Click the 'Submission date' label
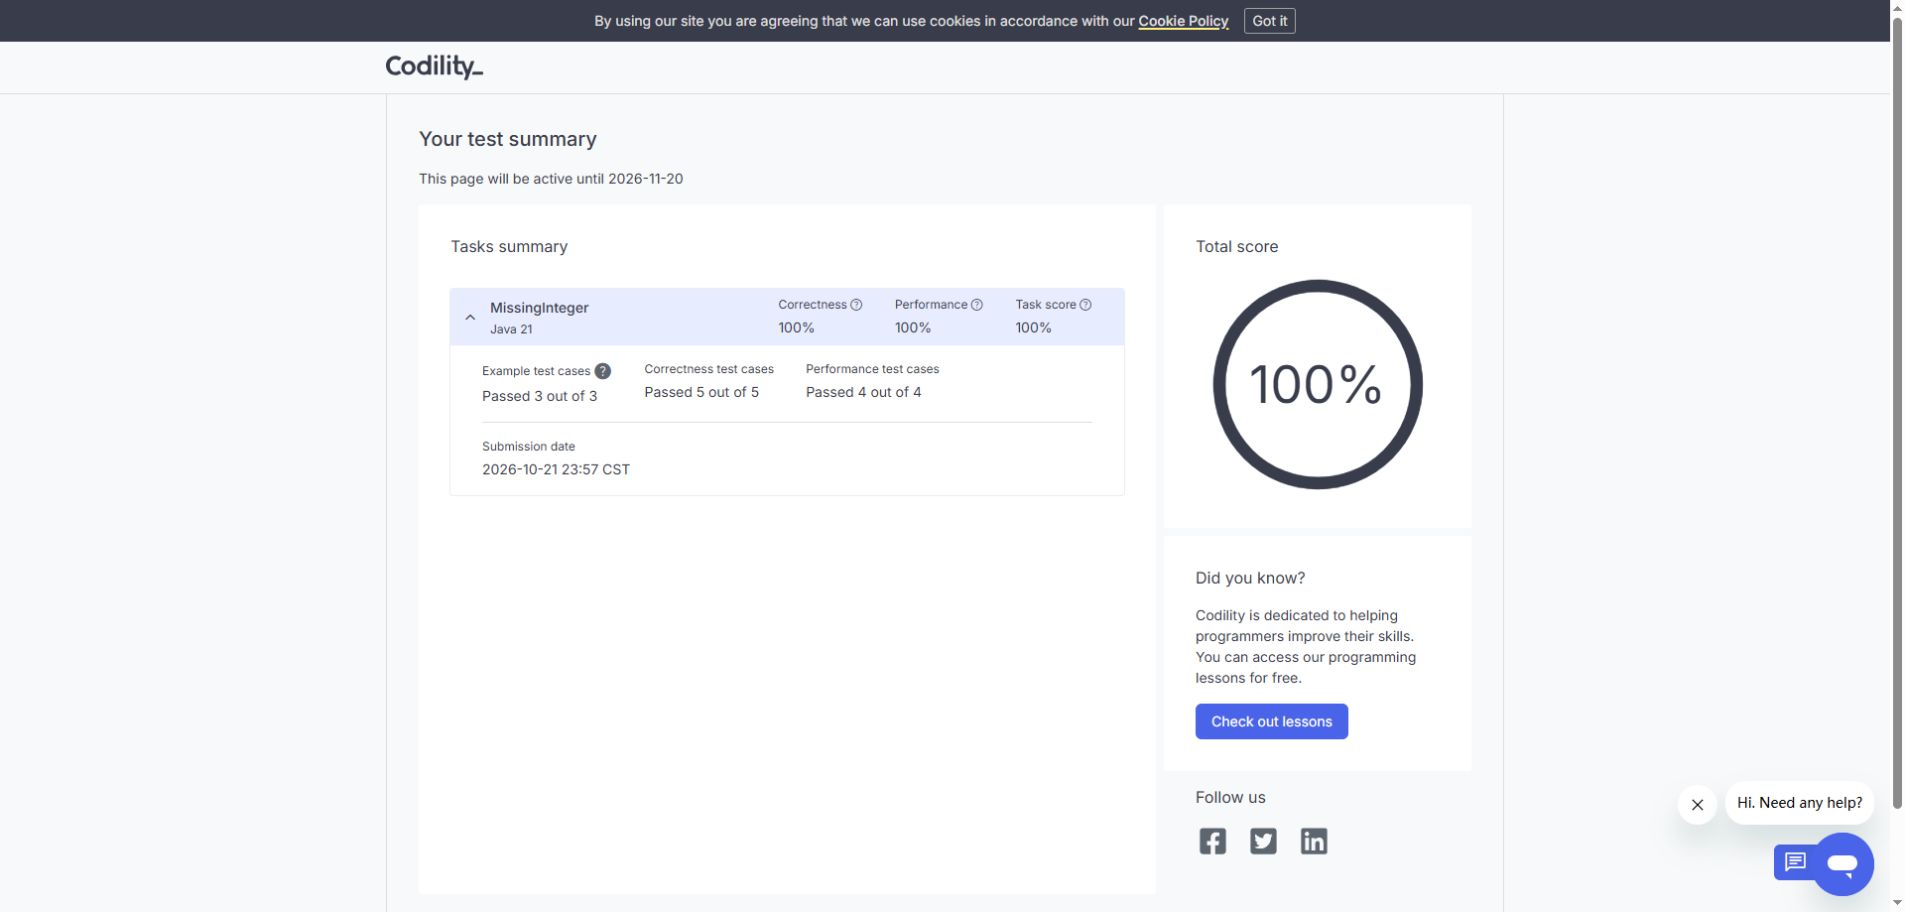1905x912 pixels. 528,446
